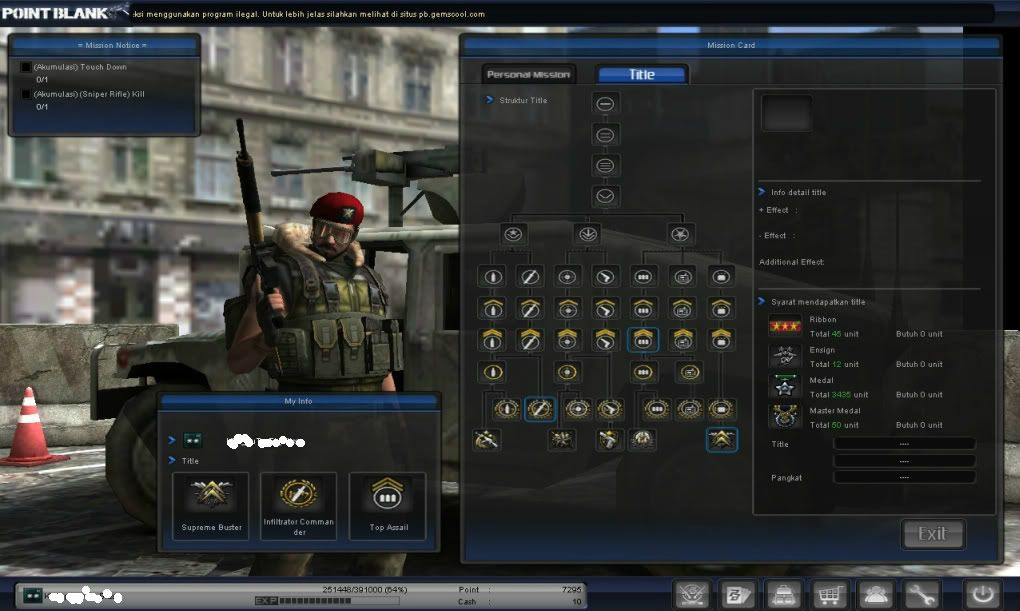Select the plain star branch title icon

(x=680, y=234)
